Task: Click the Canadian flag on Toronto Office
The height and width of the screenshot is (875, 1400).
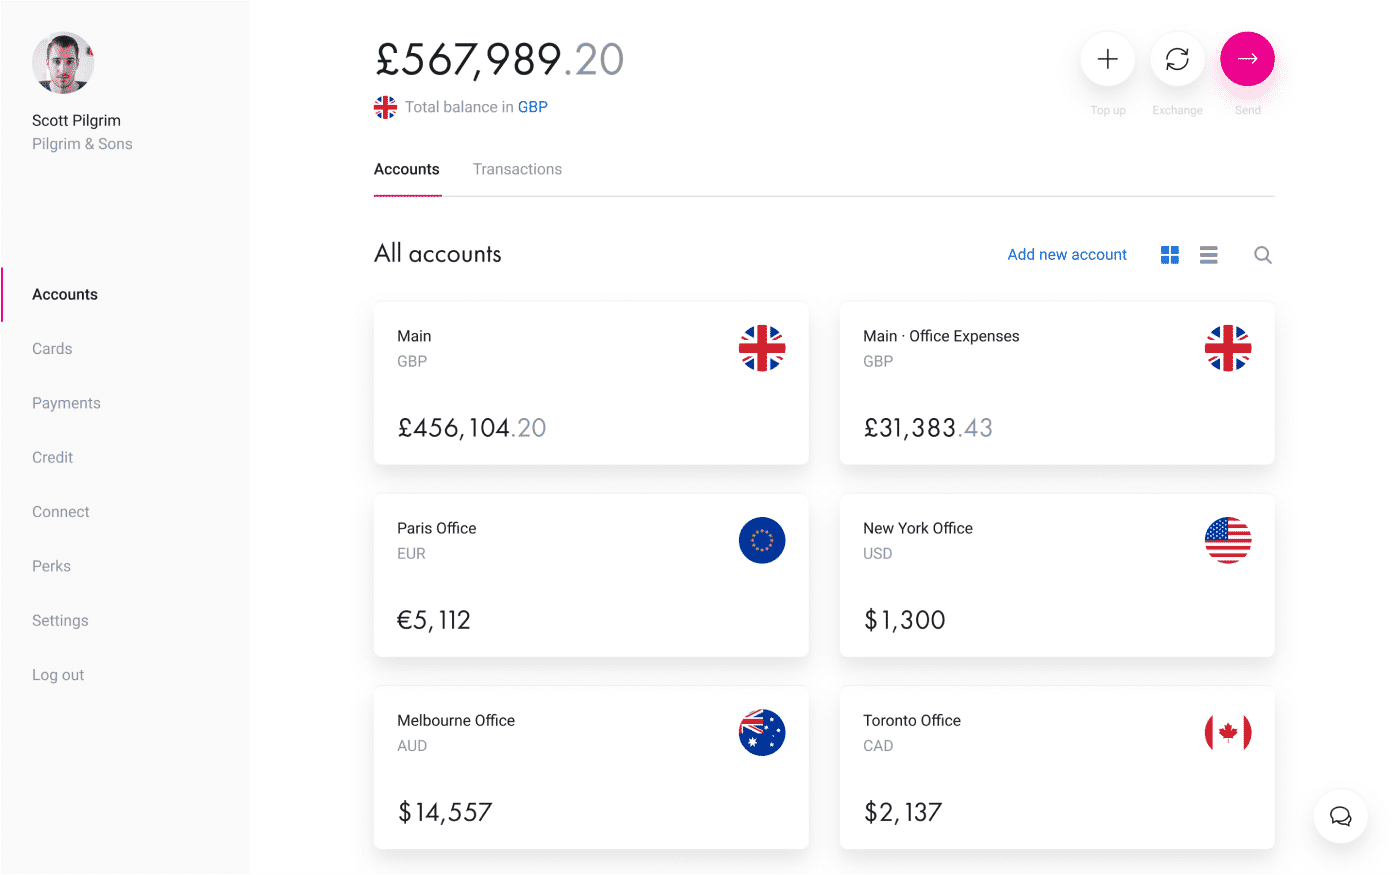Action: (x=1228, y=733)
